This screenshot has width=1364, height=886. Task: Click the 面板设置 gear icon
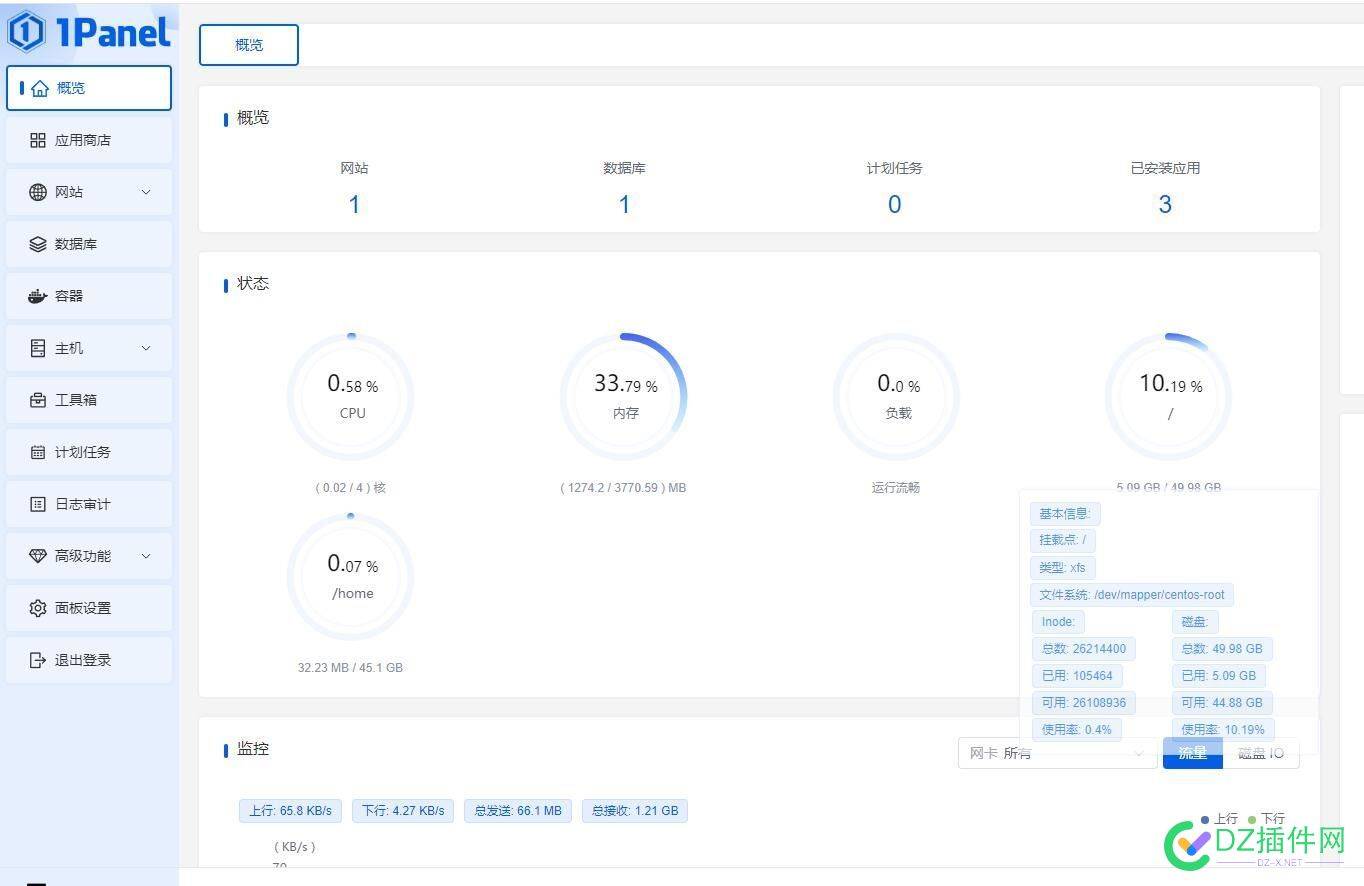[38, 608]
